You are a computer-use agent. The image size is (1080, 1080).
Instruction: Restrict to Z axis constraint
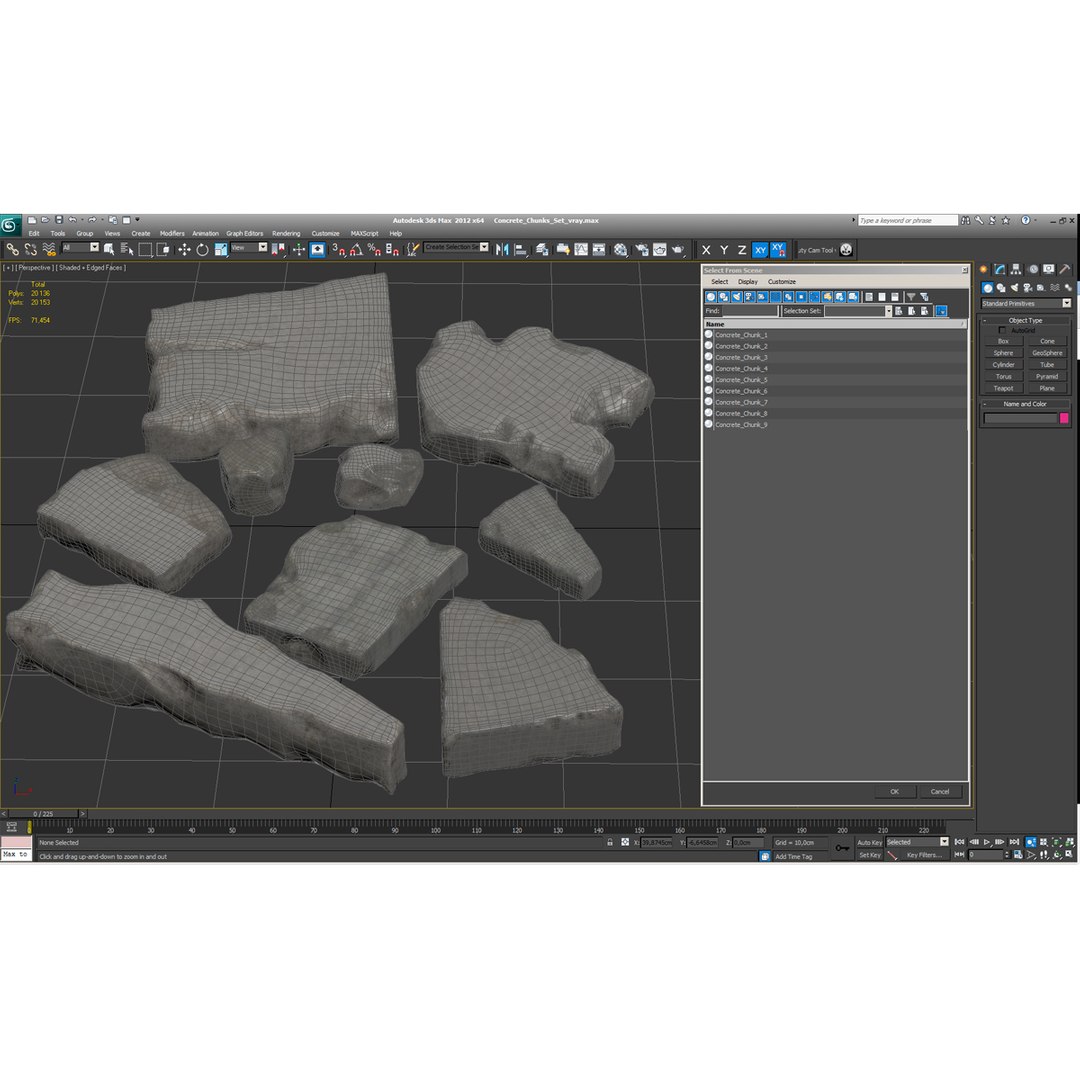(x=742, y=250)
